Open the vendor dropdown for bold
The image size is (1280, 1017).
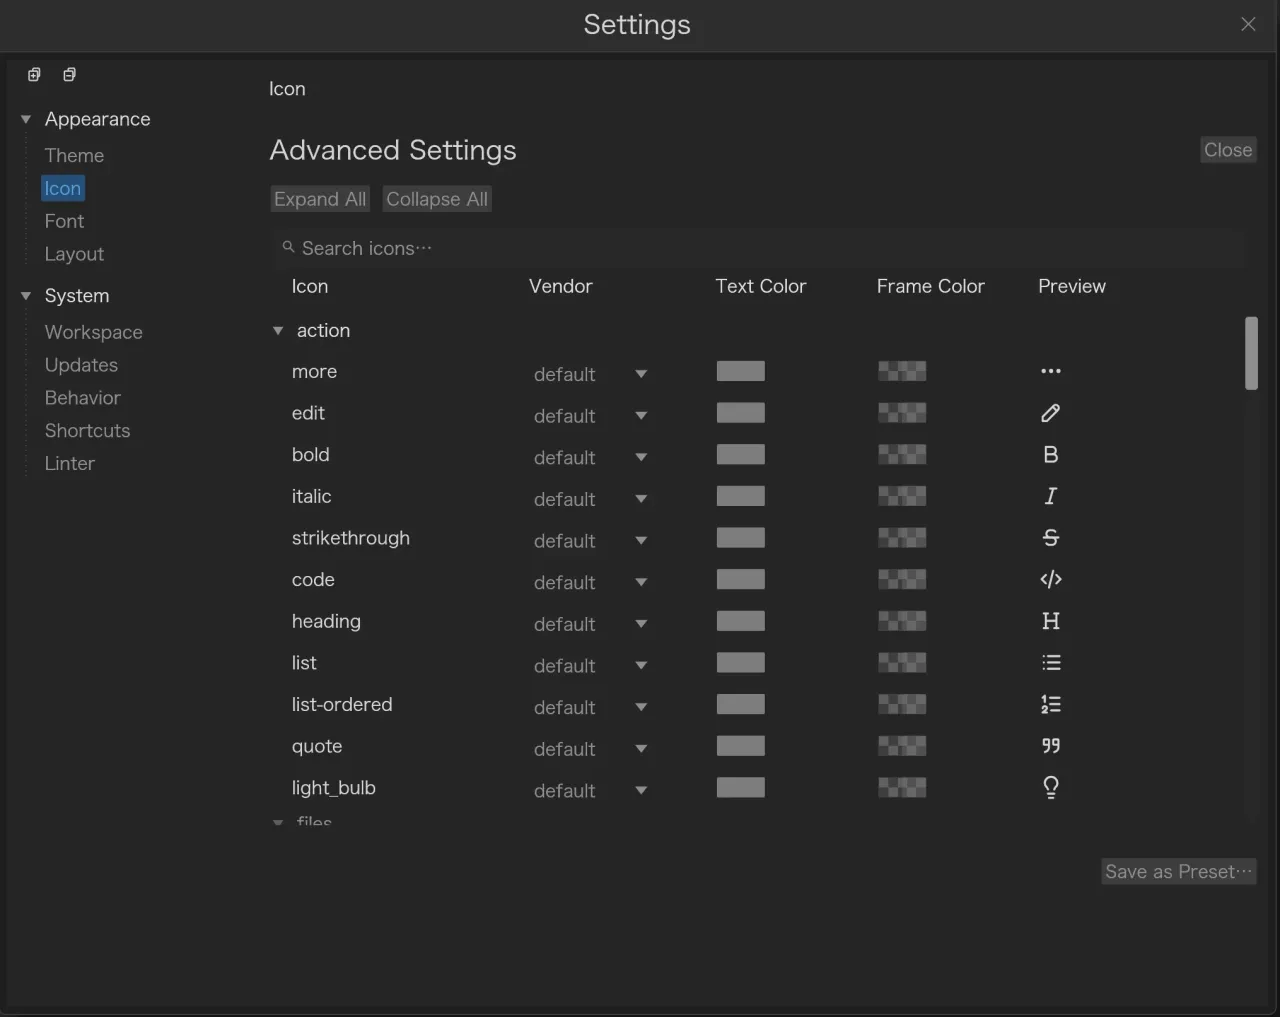pos(590,458)
